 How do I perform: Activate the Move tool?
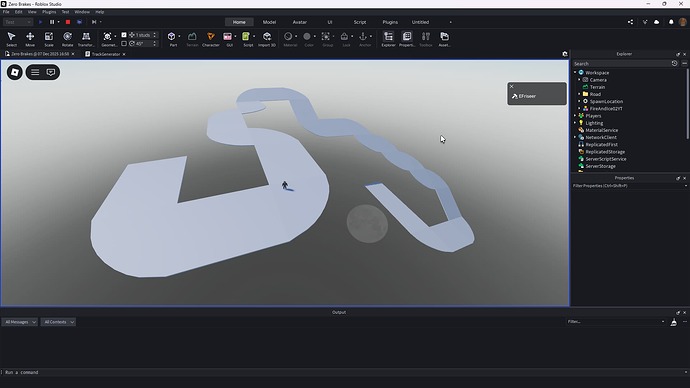pos(30,39)
